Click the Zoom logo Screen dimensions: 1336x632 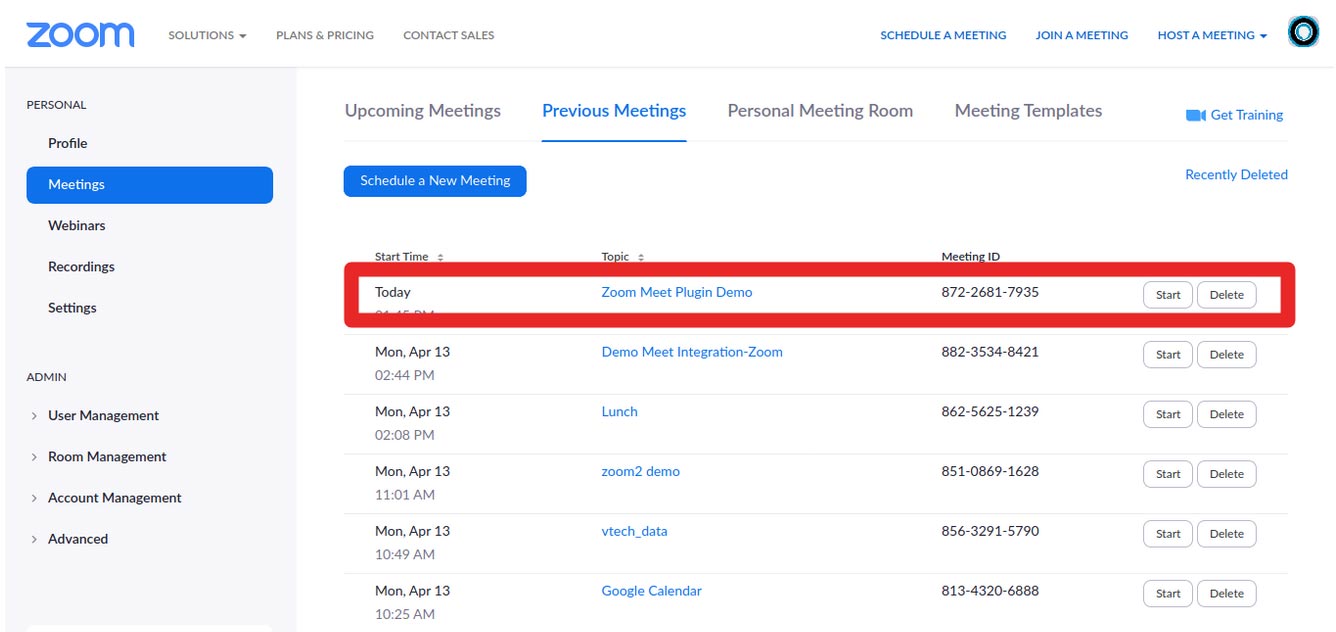(x=80, y=35)
